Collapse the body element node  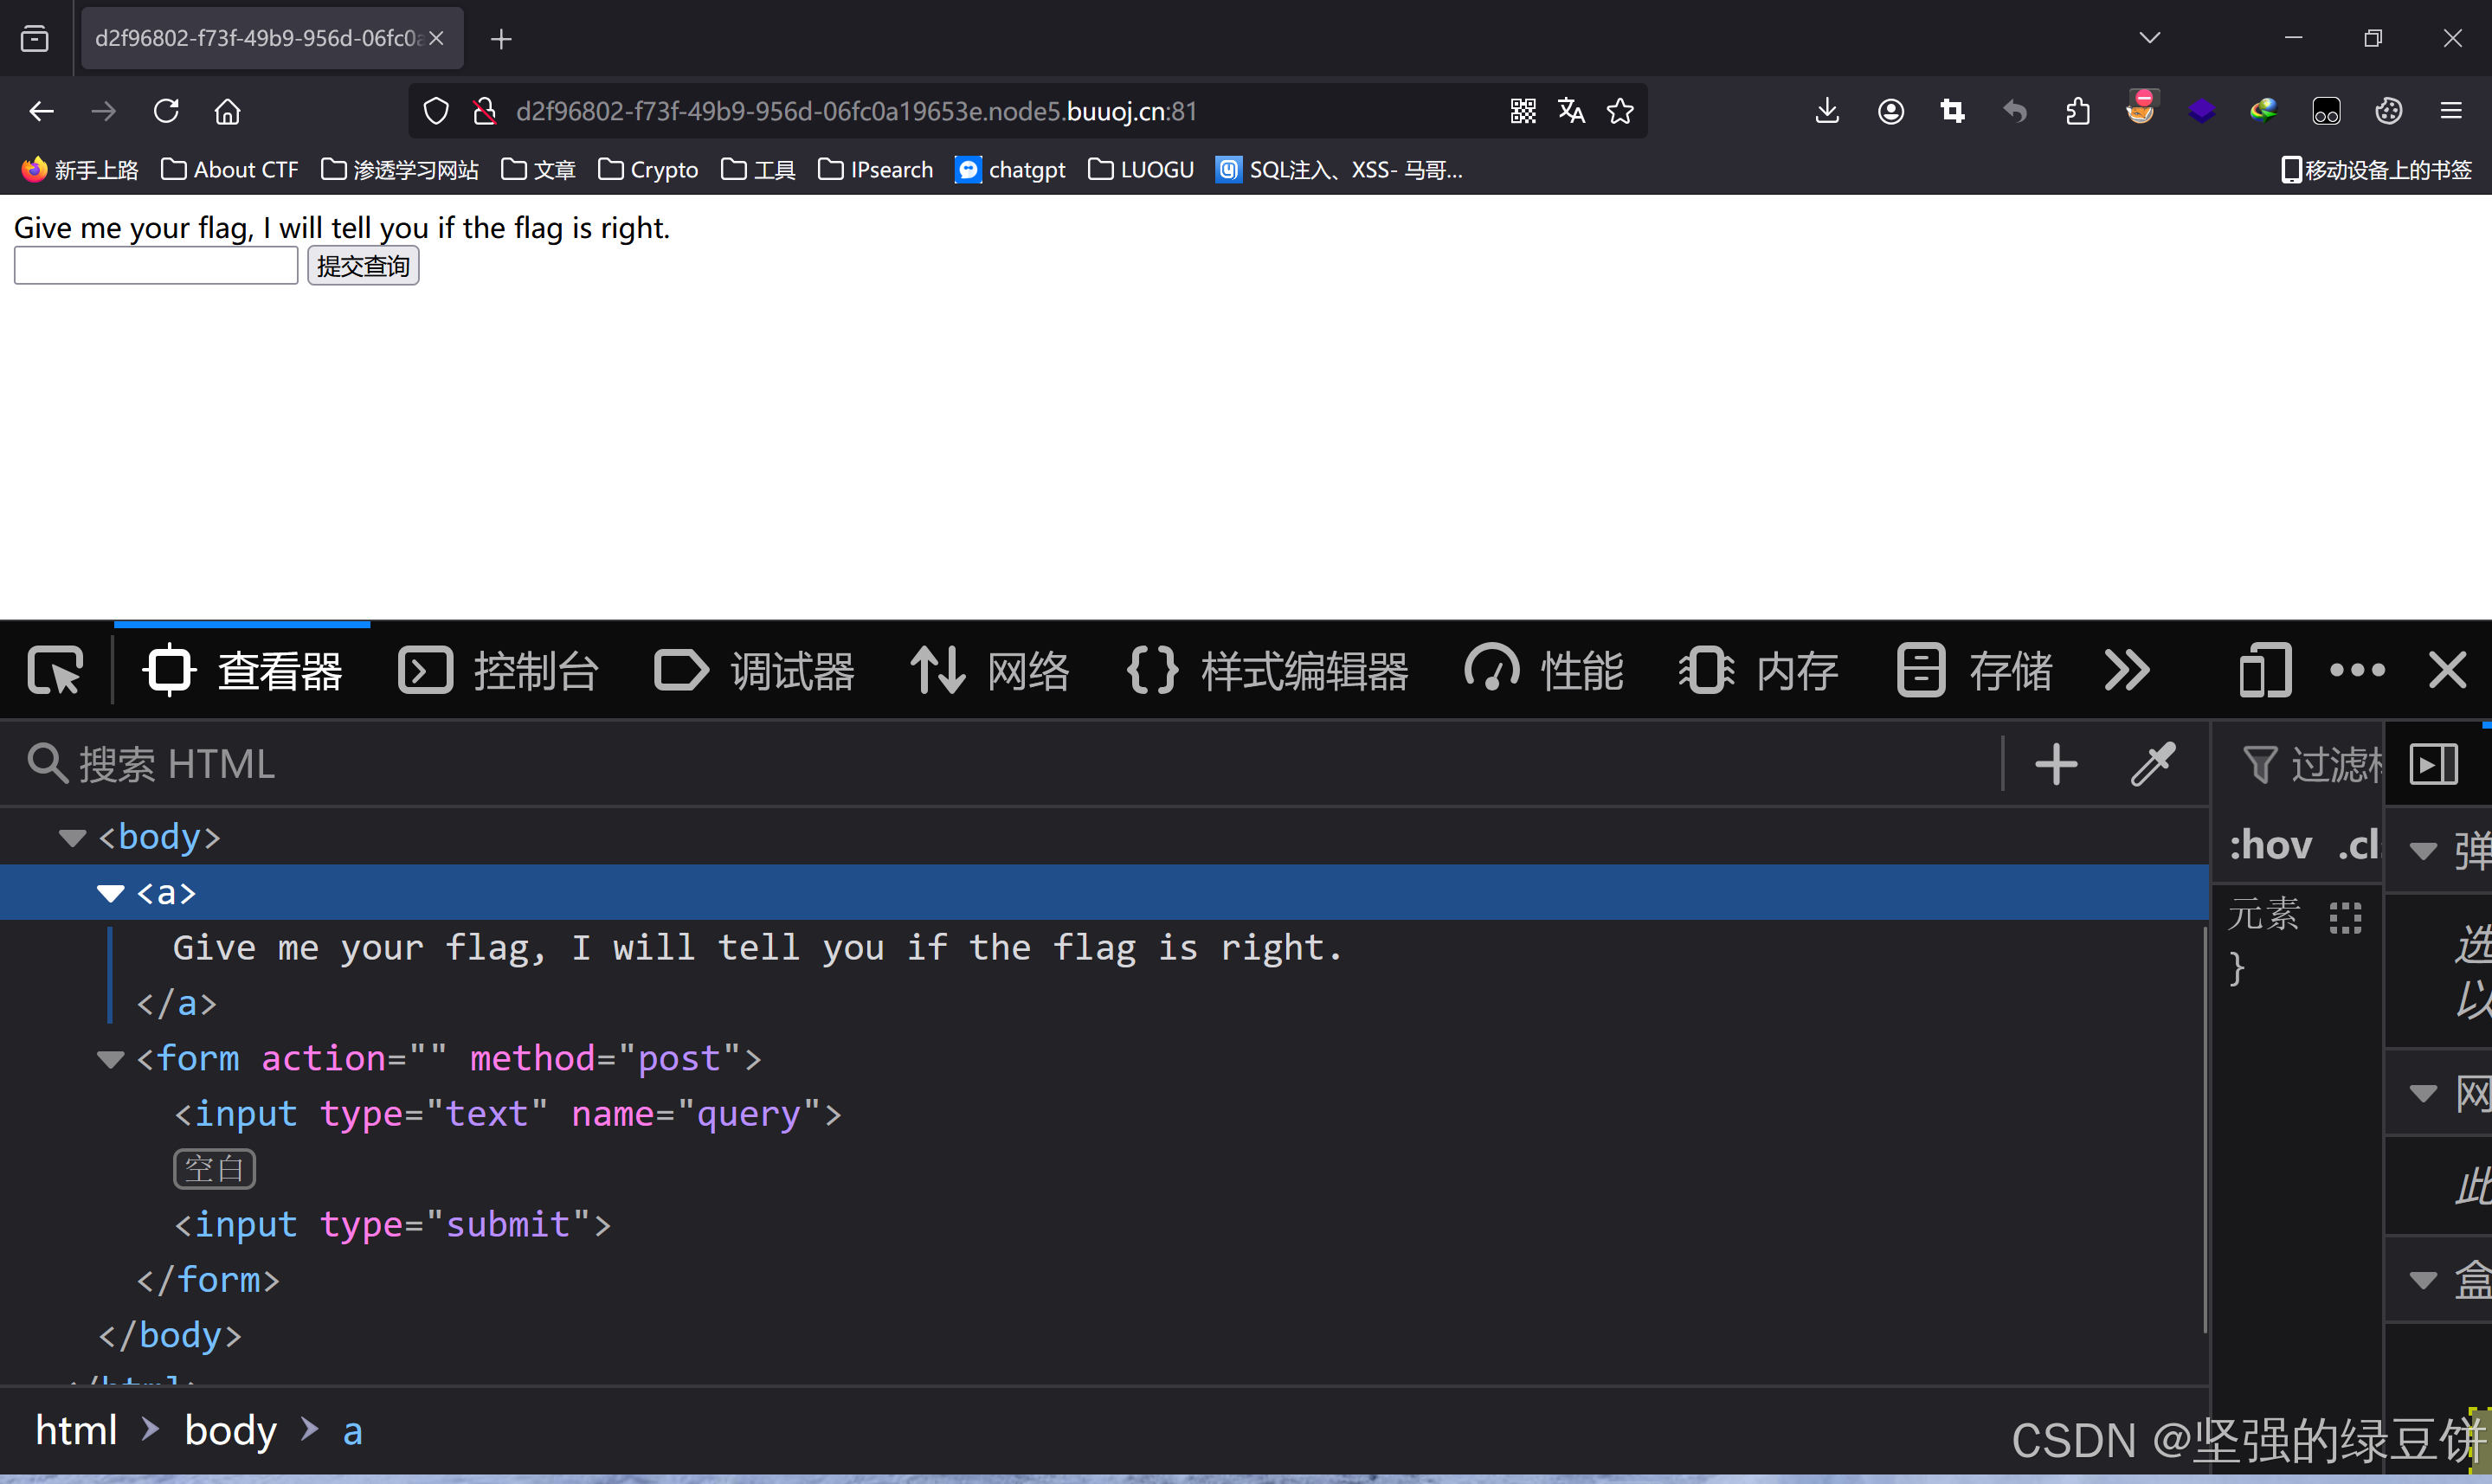click(x=72, y=837)
